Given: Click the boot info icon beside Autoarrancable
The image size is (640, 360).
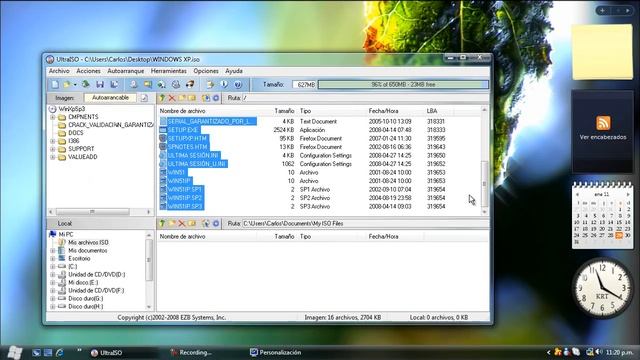Looking at the screenshot, I should point(144,98).
